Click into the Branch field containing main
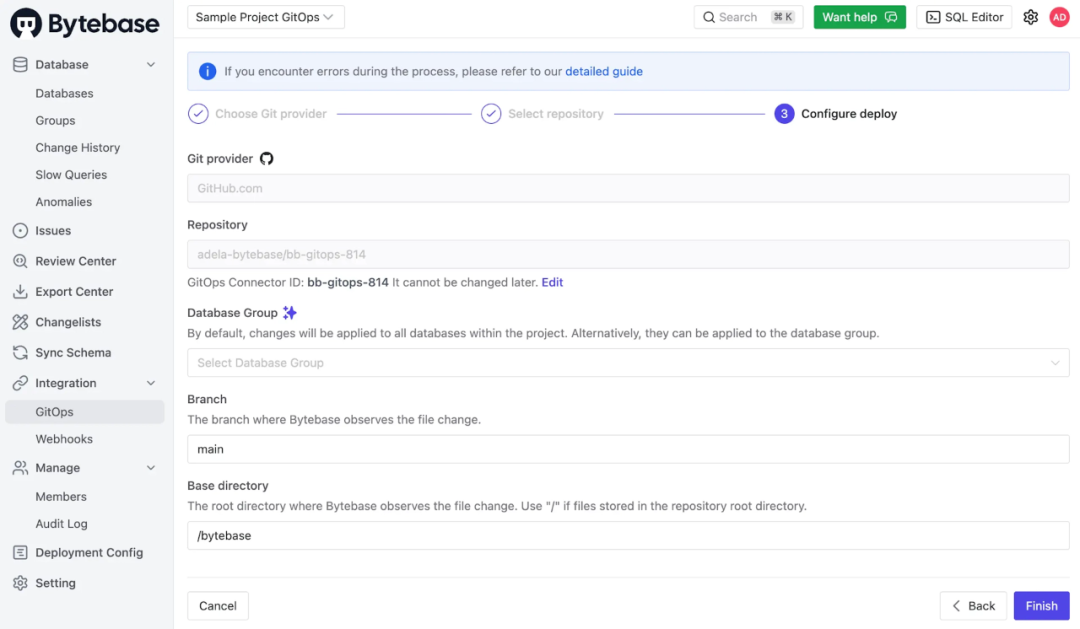Screen dimensions: 1080x629 click(628, 449)
